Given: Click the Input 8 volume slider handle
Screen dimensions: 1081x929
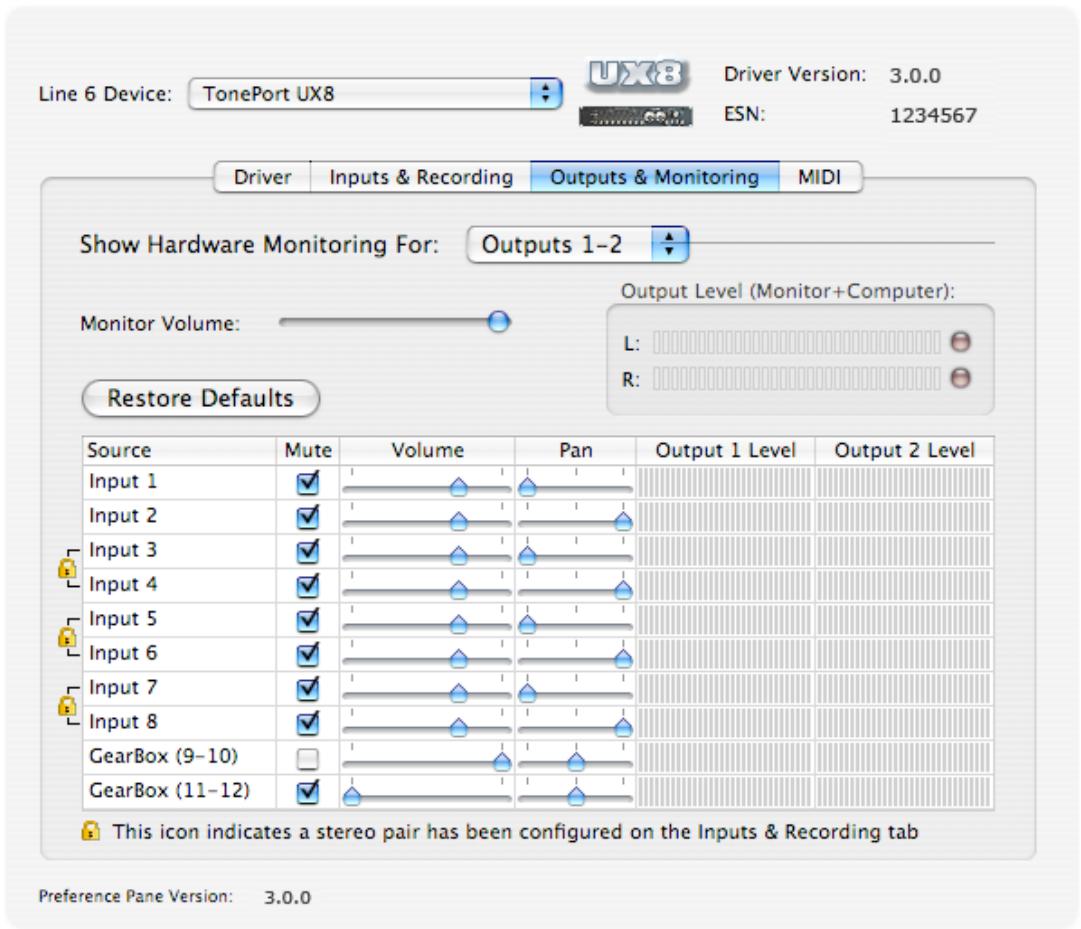Looking at the screenshot, I should coord(458,727).
